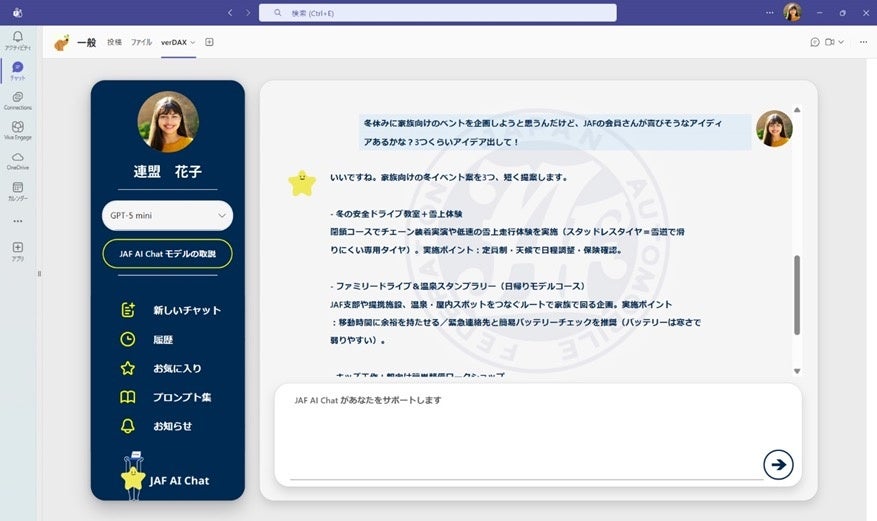
Task: Click sidebar collapse handle
Action: pyautogui.click(x=39, y=274)
